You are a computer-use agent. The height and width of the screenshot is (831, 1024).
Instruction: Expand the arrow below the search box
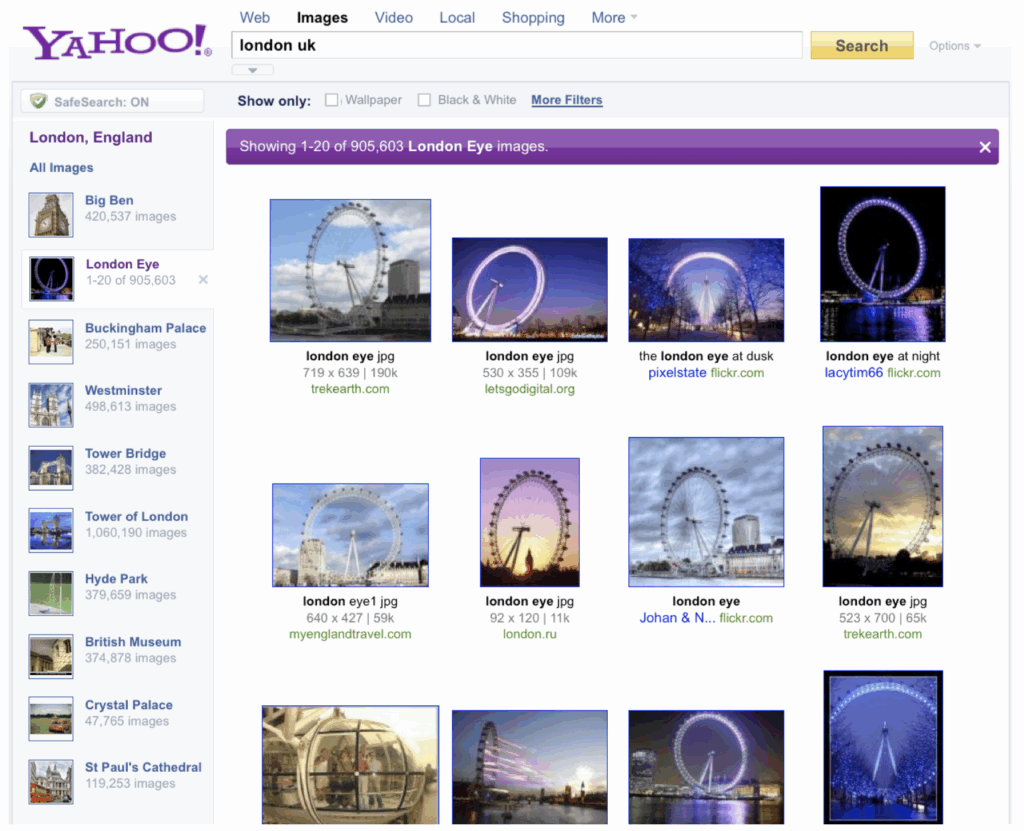pyautogui.click(x=252, y=70)
